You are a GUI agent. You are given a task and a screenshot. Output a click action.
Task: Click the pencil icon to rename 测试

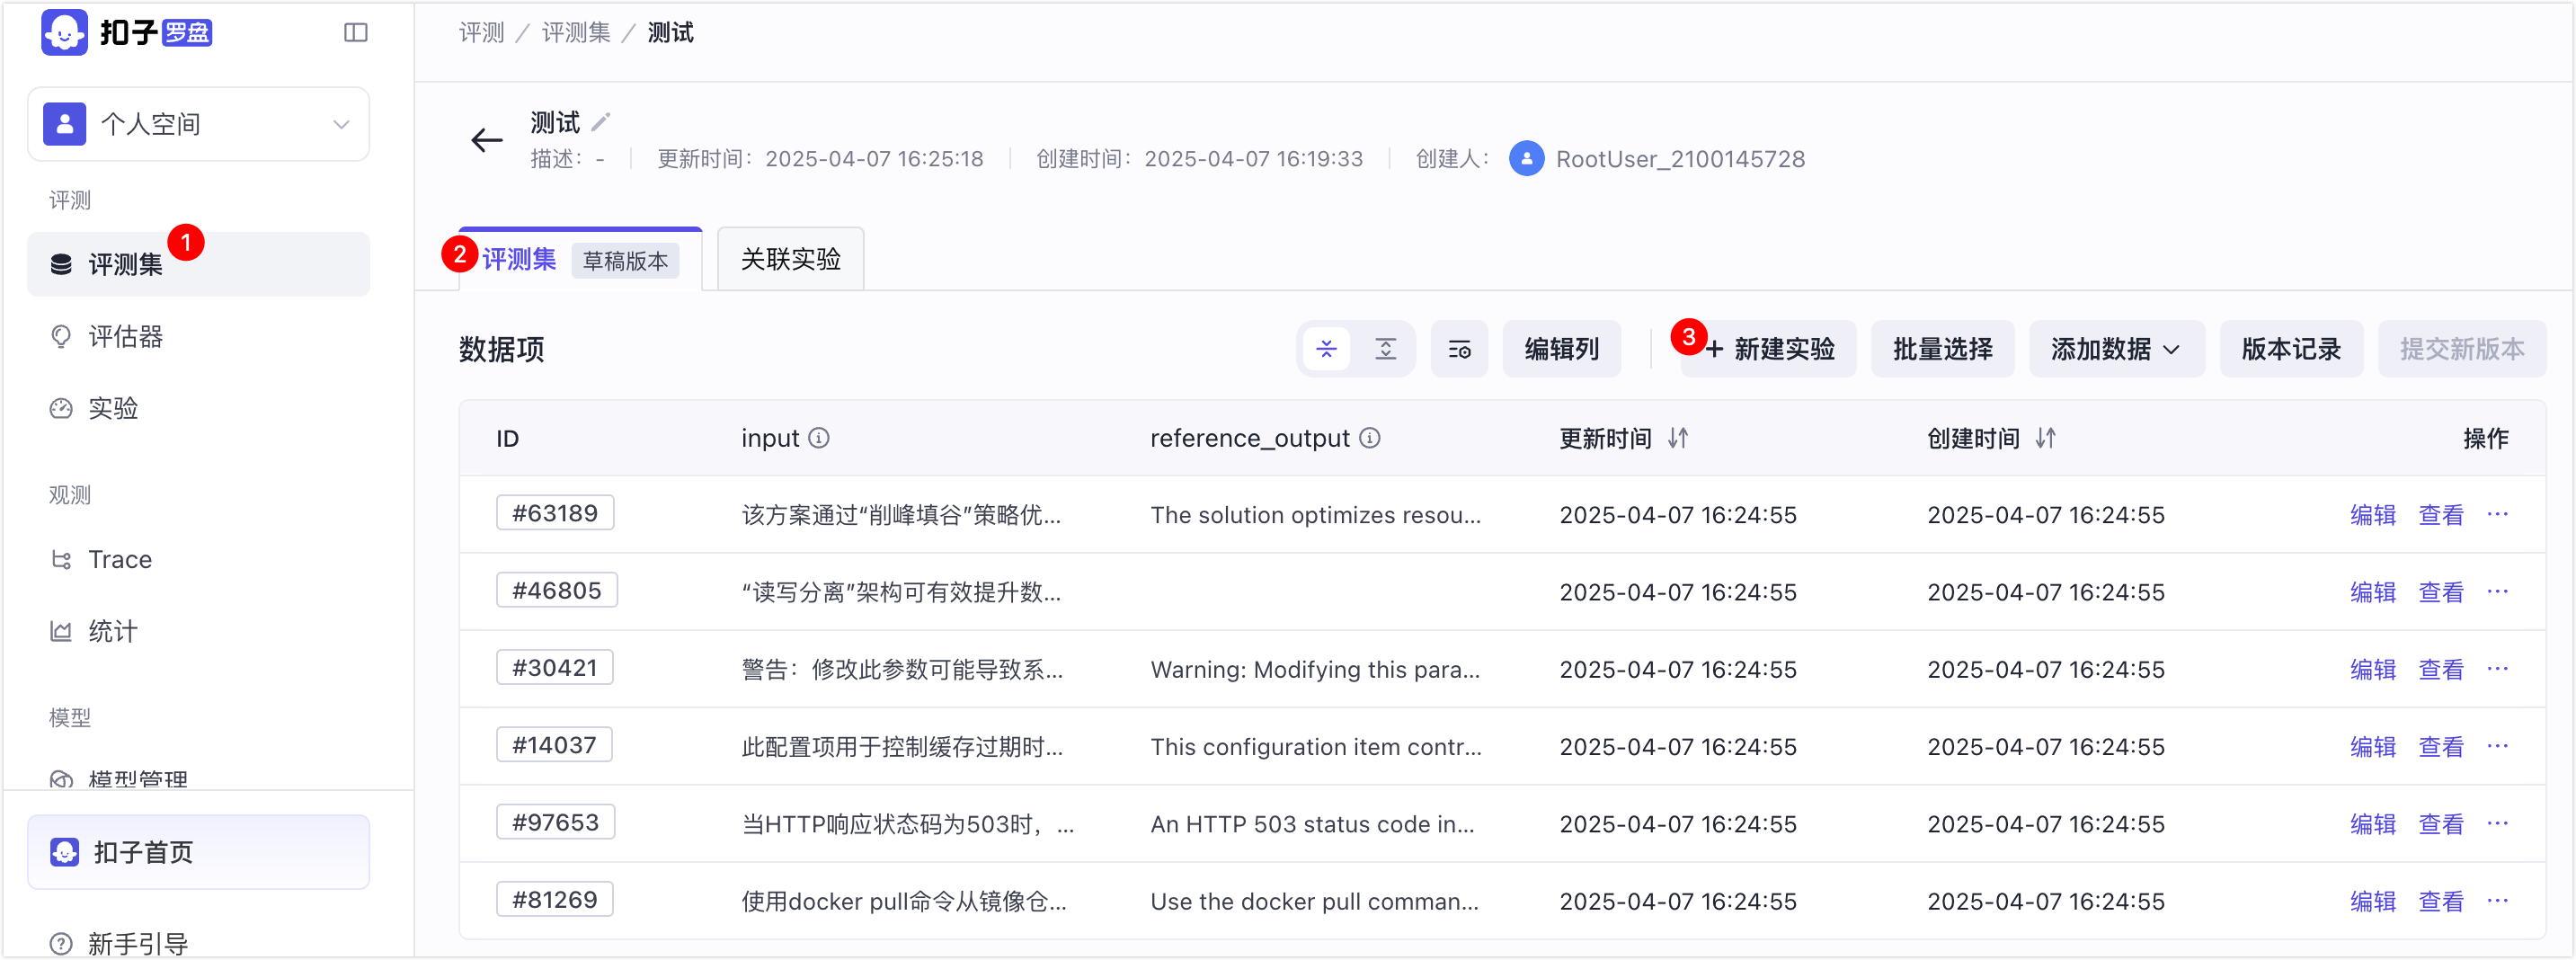coord(601,122)
